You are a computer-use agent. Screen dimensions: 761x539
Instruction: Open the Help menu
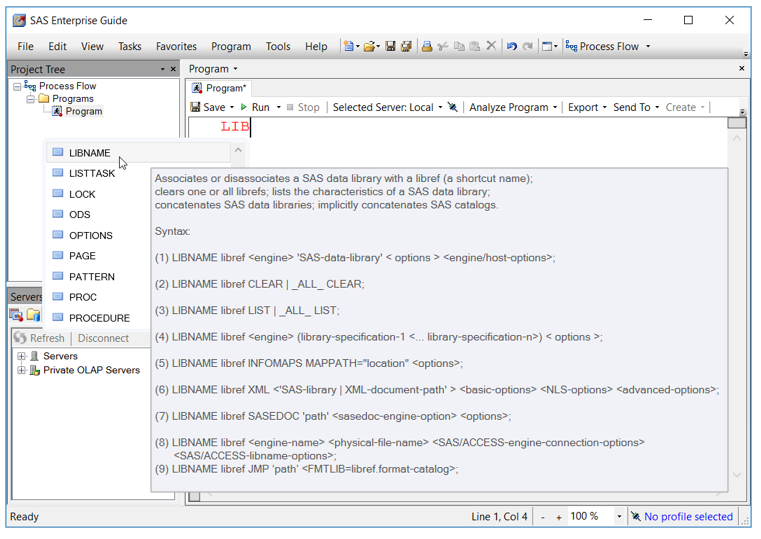(x=316, y=47)
